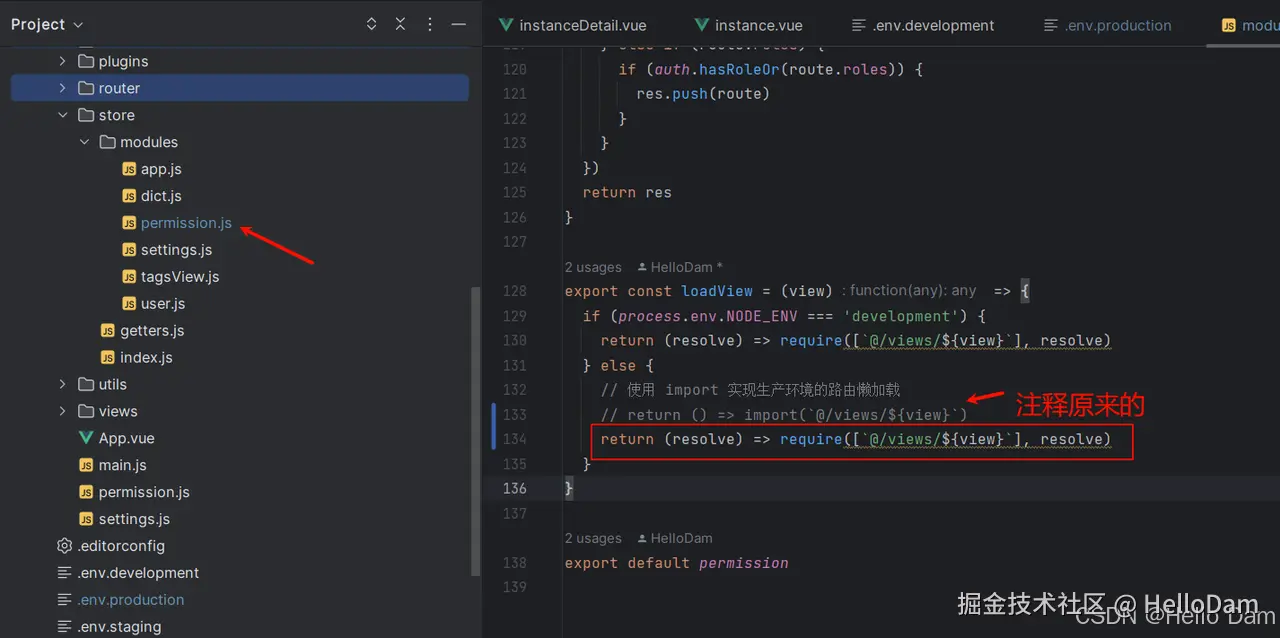Switch to instance.vue tab

click(748, 25)
